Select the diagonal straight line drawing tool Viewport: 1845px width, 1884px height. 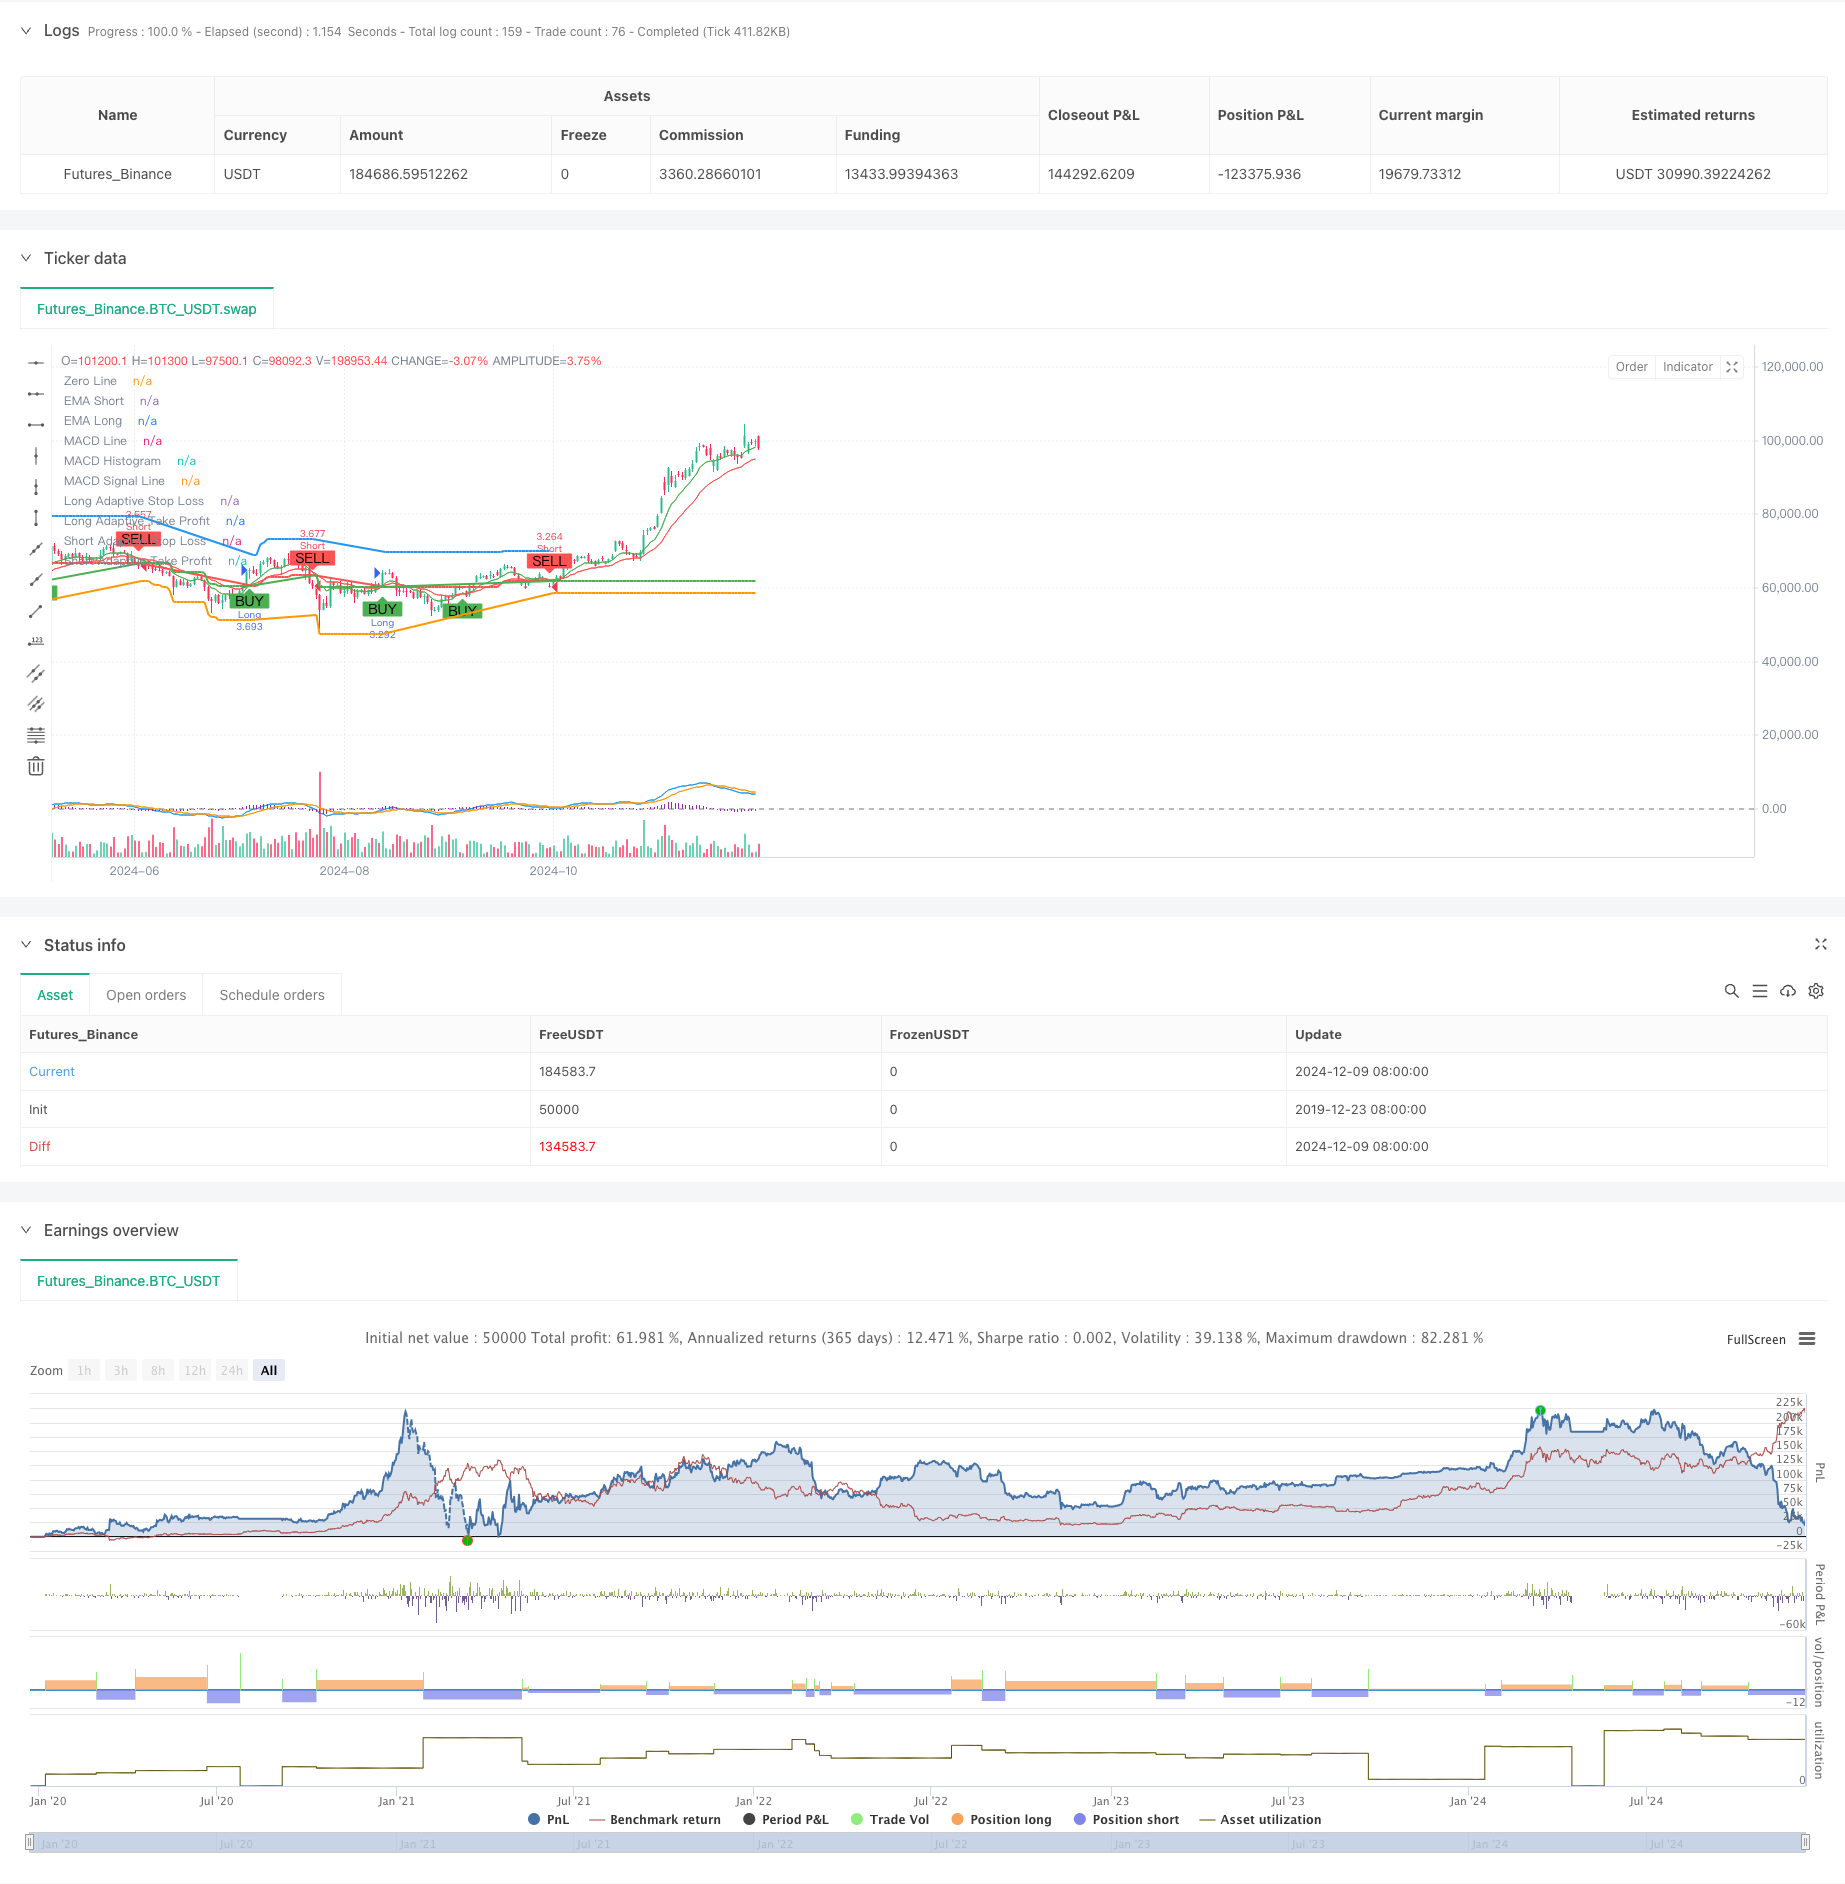coord(36,549)
